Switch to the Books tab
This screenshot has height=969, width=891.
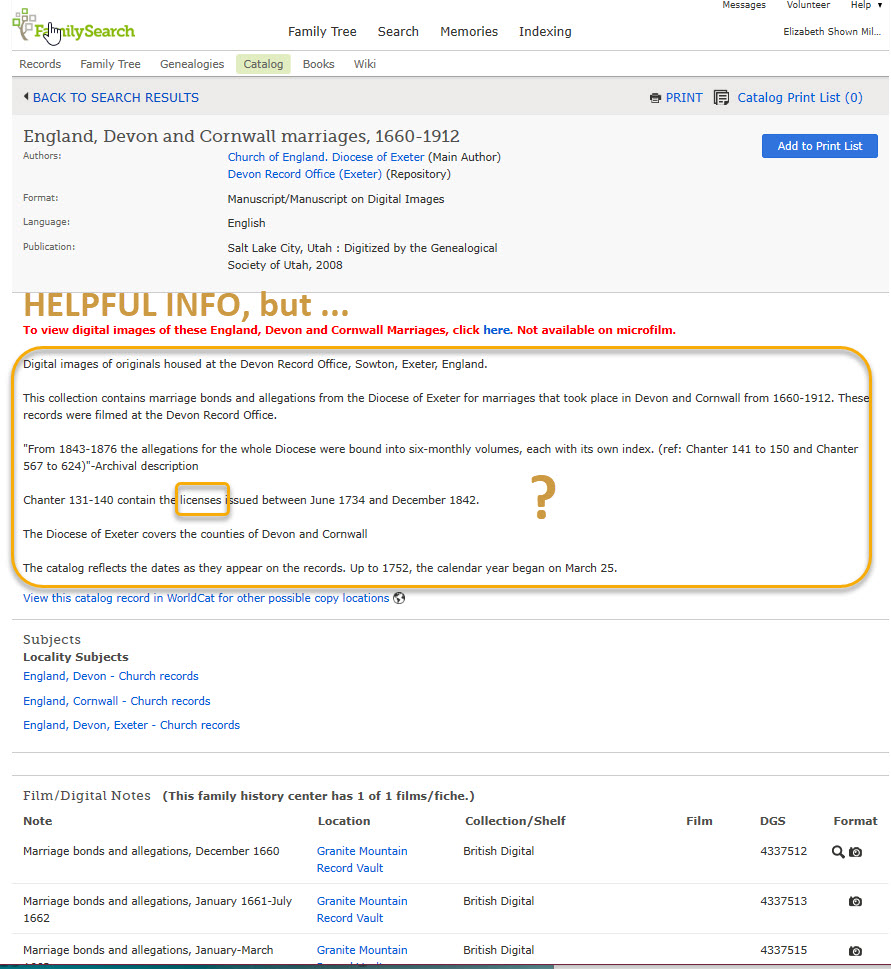click(x=318, y=64)
